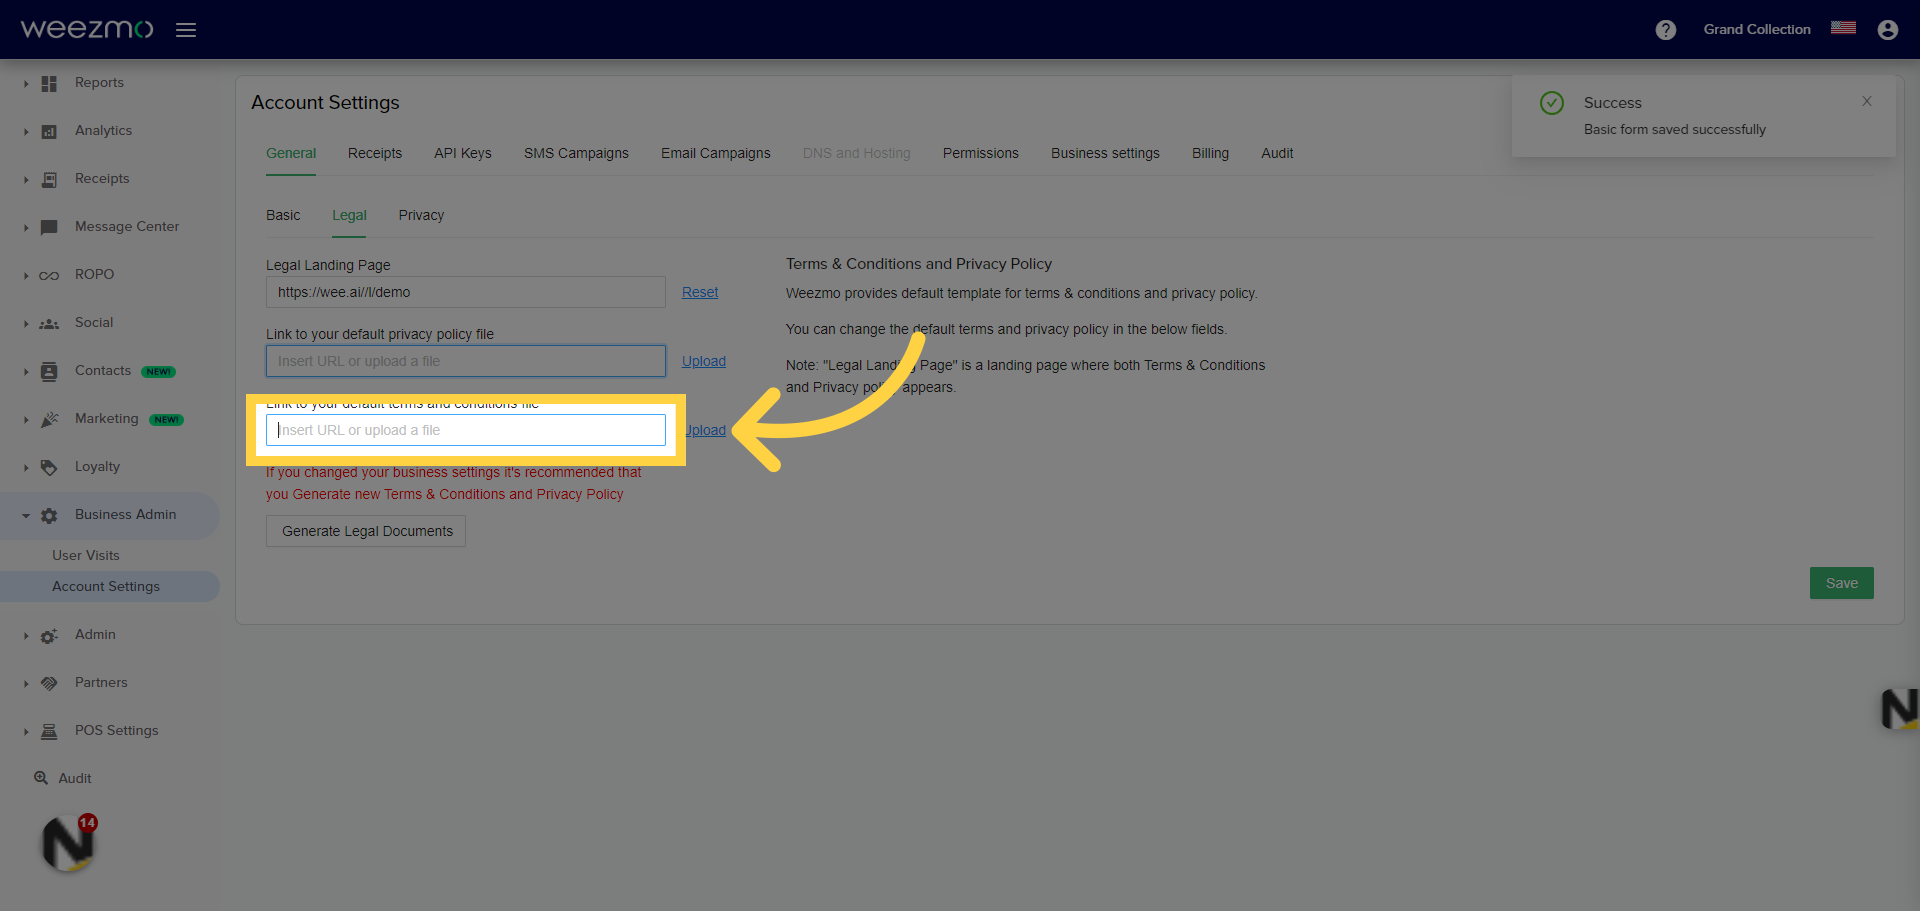Screen dimensions: 1920x911
Task: Open the SMS Campaigns tab
Action: pyautogui.click(x=576, y=153)
